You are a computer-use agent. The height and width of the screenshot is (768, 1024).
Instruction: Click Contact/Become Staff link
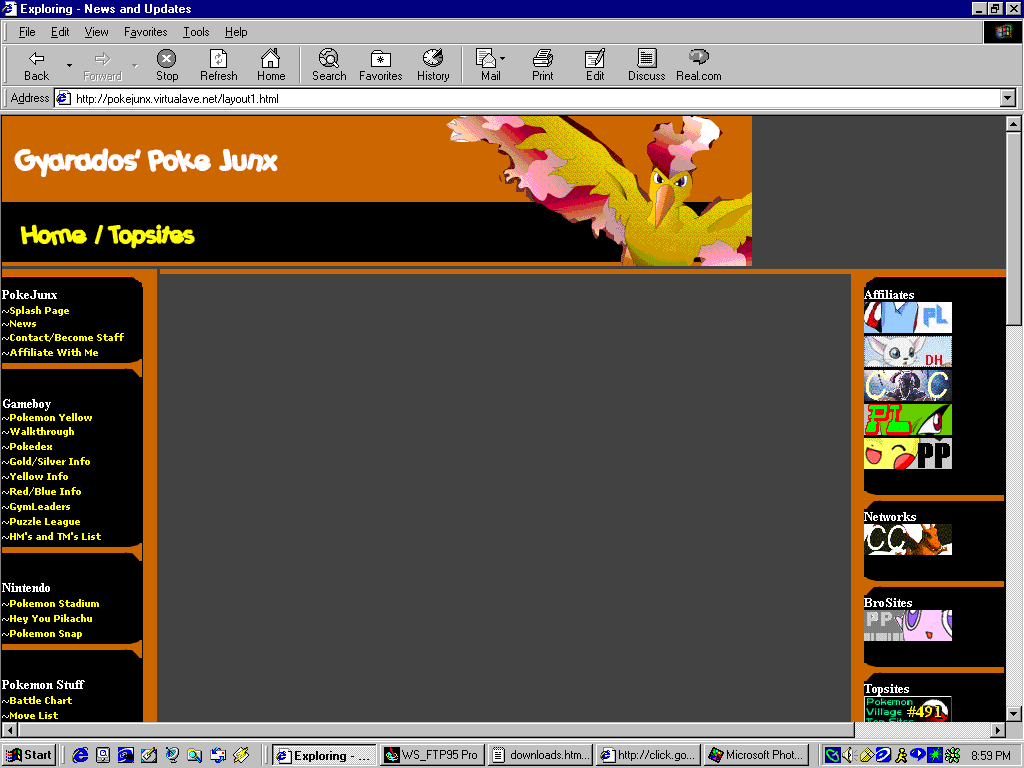click(x=66, y=338)
